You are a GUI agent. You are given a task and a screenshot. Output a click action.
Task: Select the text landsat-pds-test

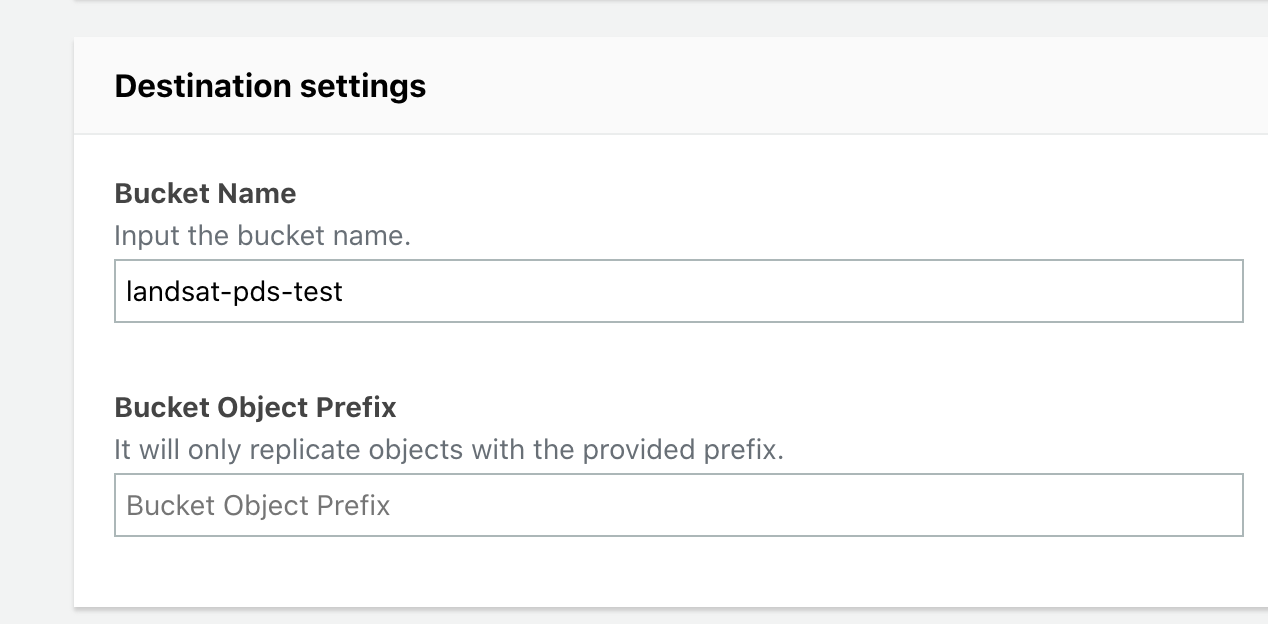235,291
